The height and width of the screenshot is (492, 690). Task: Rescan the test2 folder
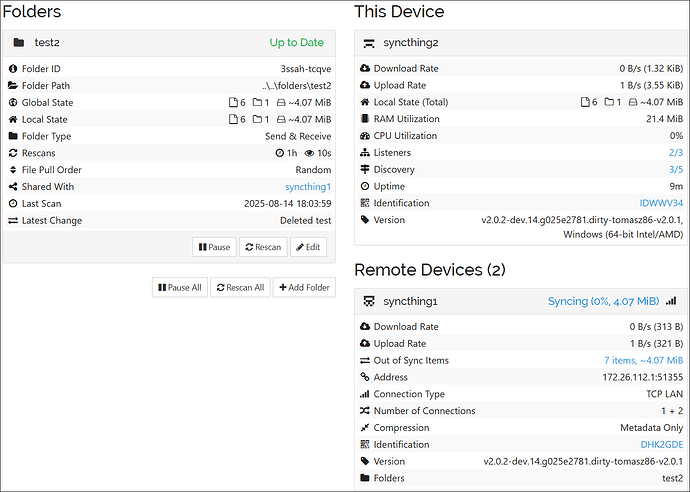coord(263,247)
